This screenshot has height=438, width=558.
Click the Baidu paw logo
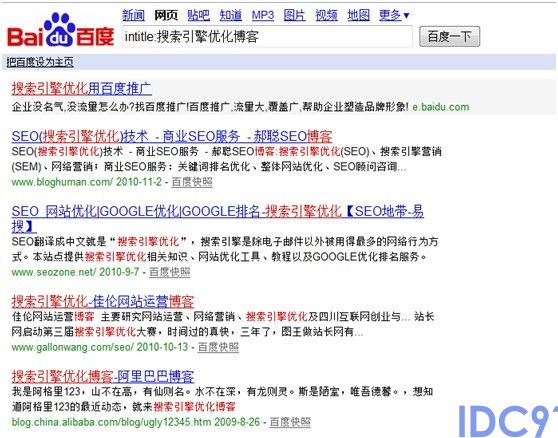pyautogui.click(x=60, y=30)
